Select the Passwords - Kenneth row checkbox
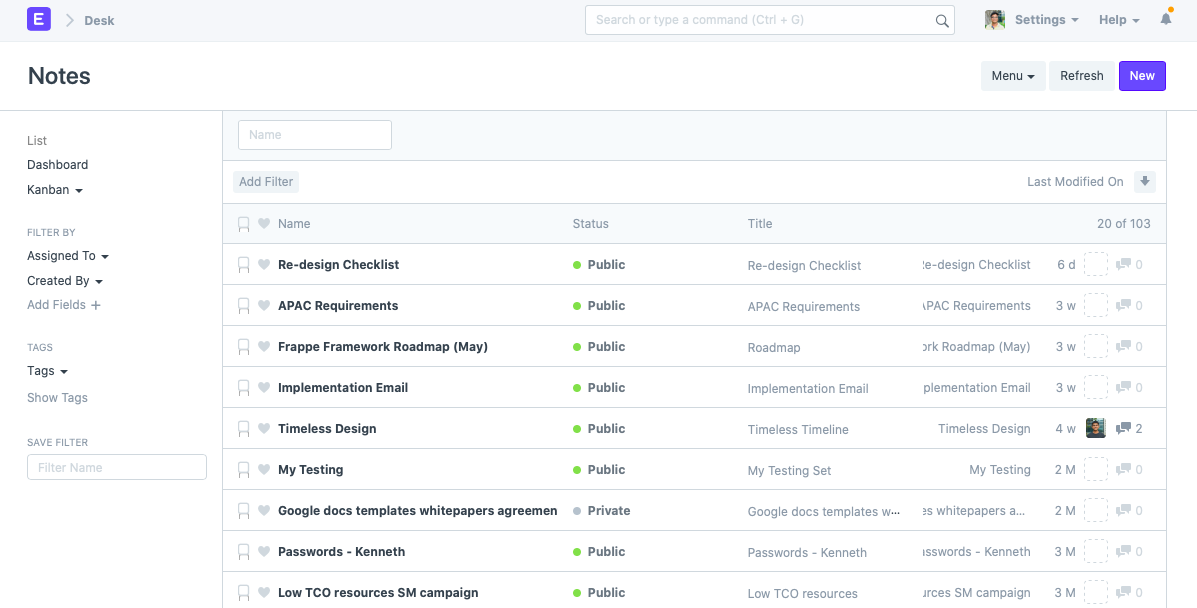This screenshot has width=1197, height=608. [x=244, y=552]
